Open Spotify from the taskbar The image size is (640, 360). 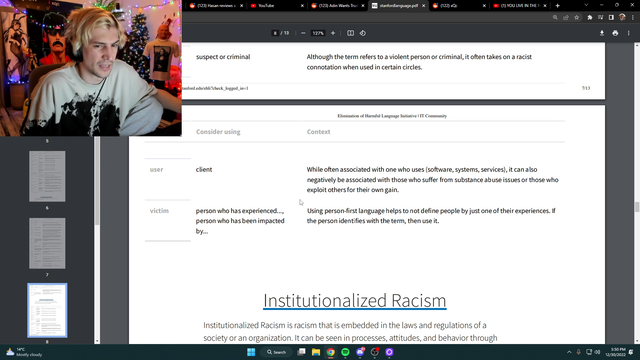[x=345, y=352]
